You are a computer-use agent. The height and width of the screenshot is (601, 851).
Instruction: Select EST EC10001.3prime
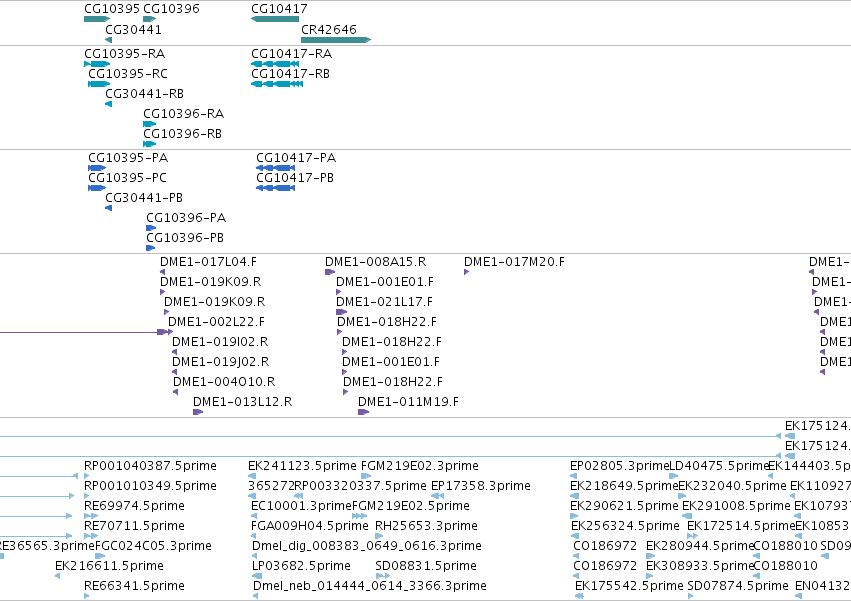point(301,507)
